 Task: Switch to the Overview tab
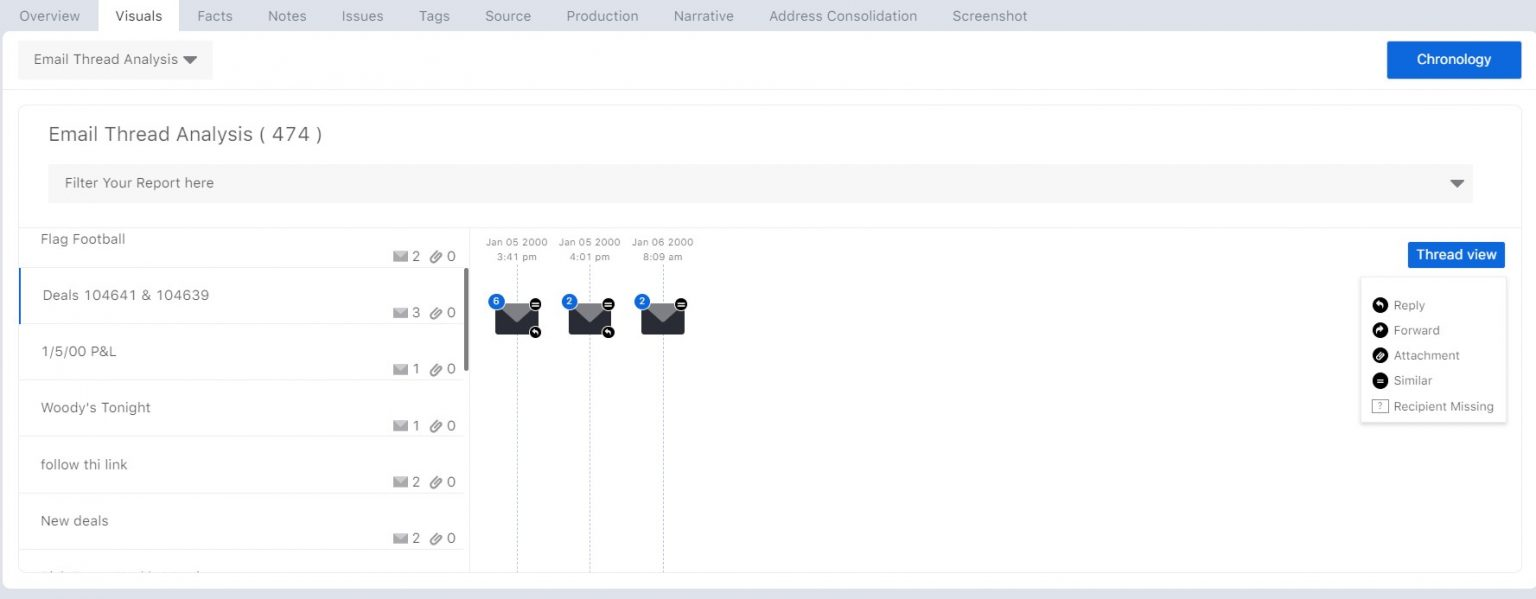pyautogui.click(x=50, y=16)
